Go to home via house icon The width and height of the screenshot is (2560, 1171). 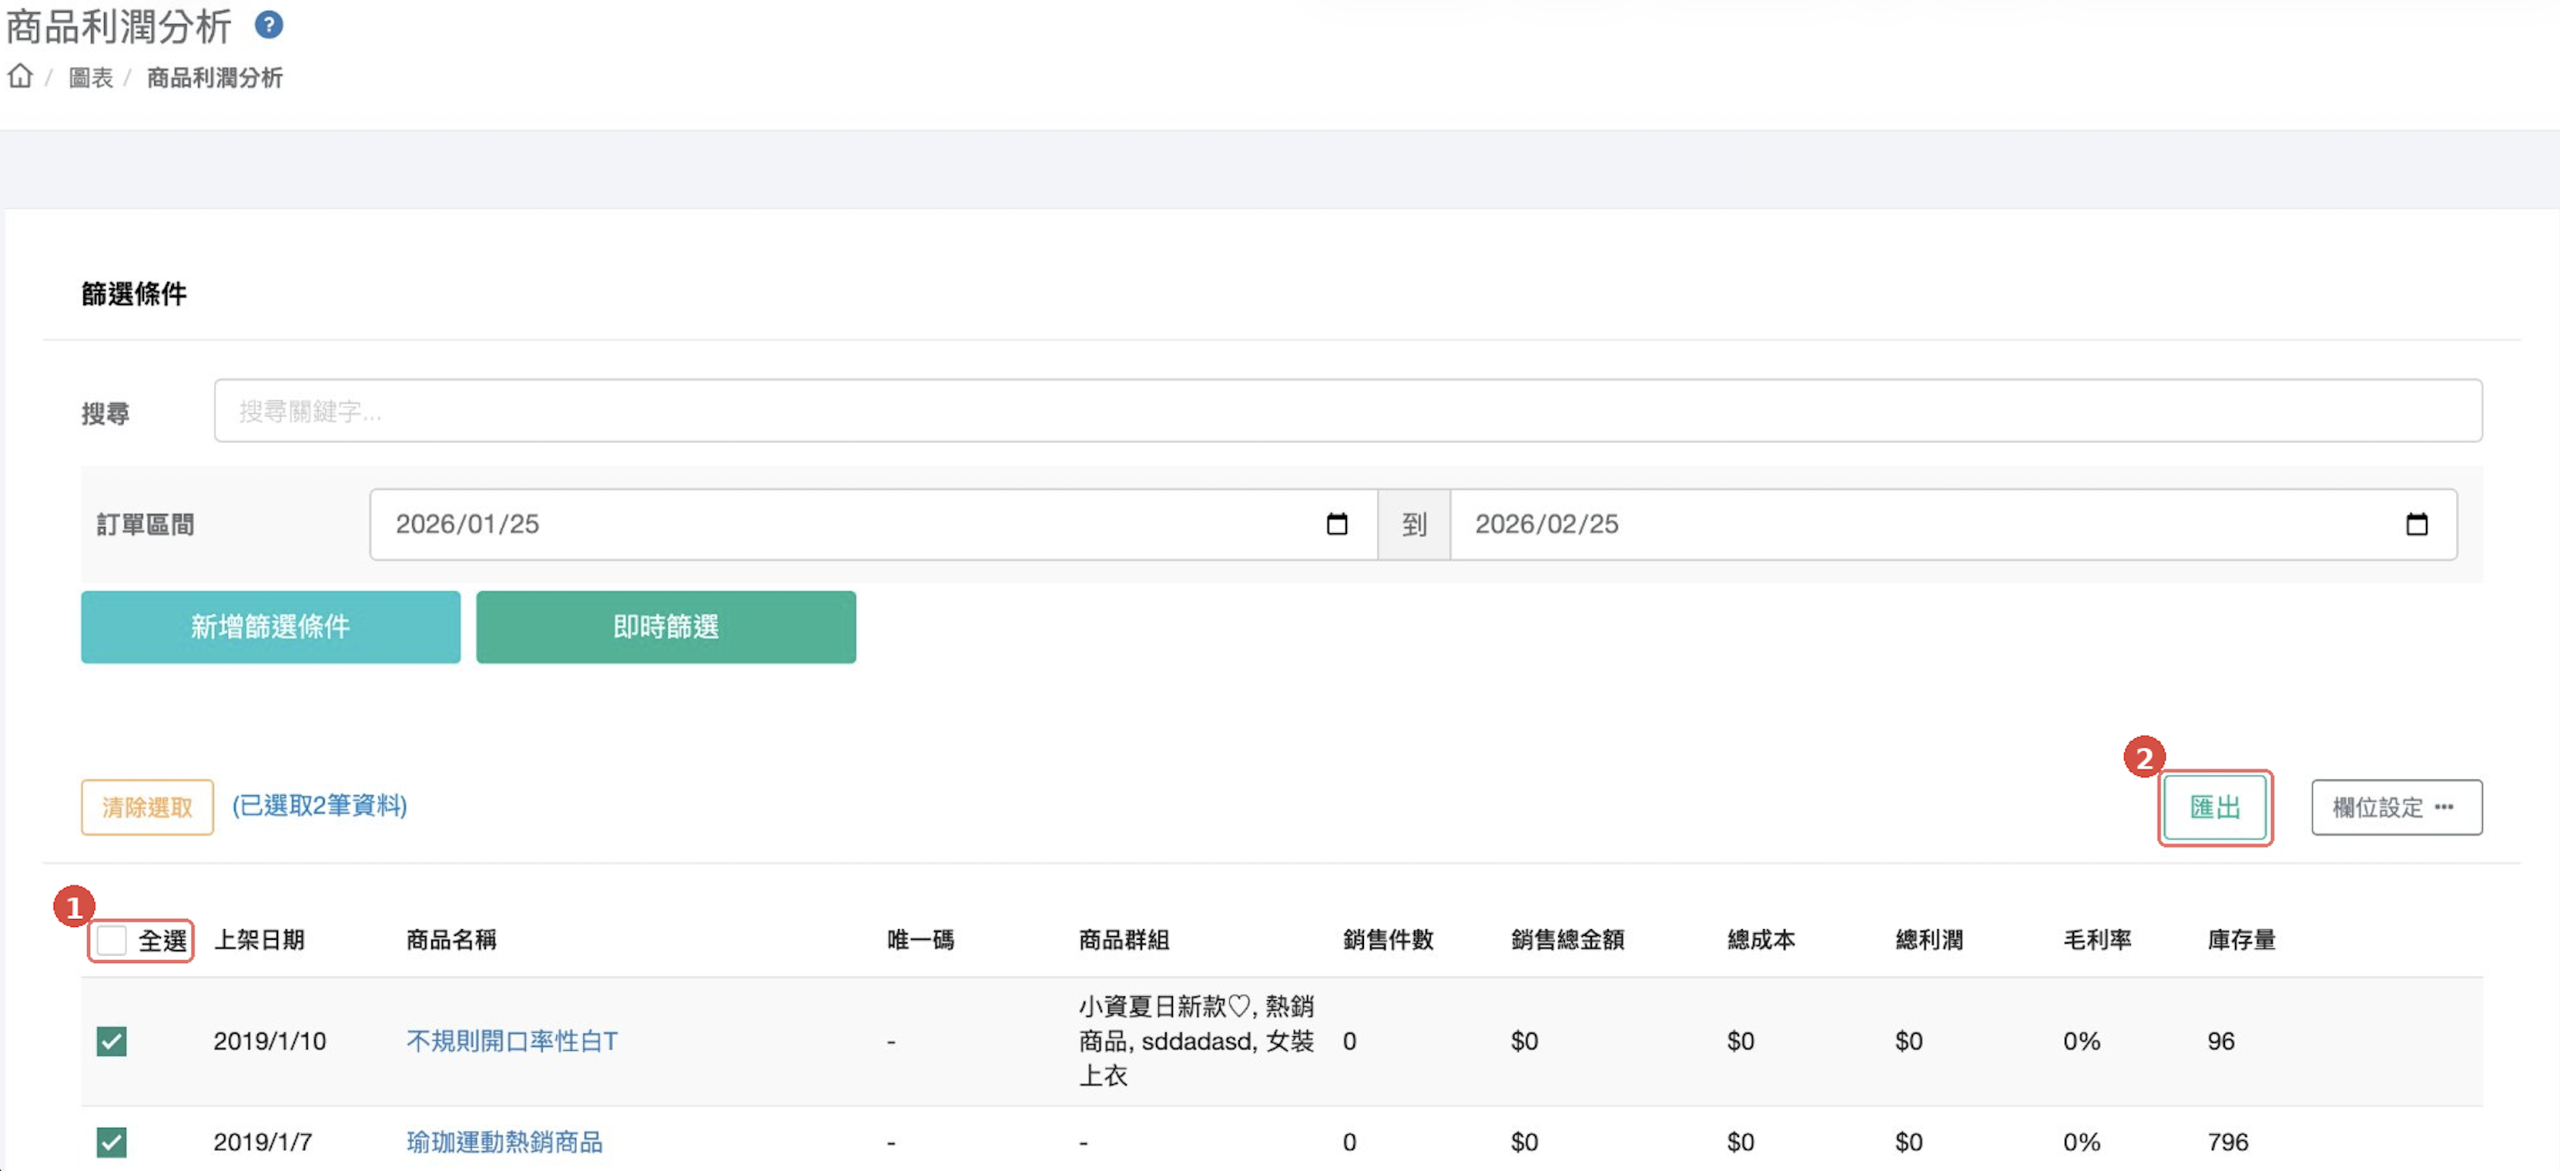pos(20,76)
